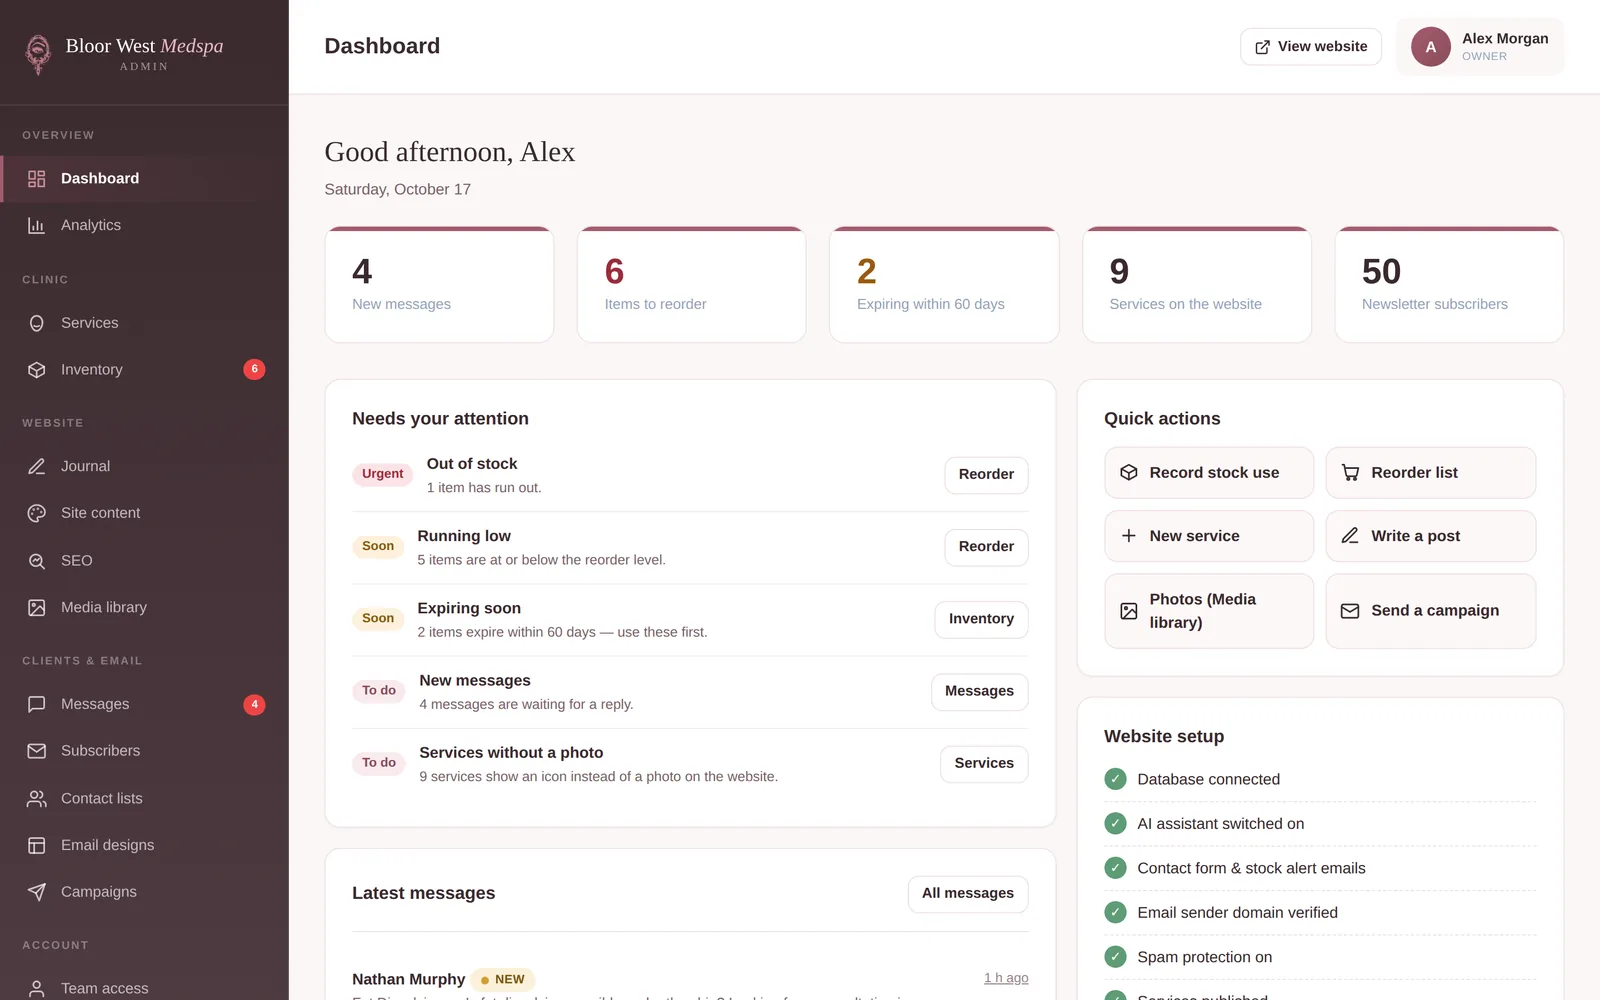Click New service quick action
The image size is (1600, 1000).
(1209, 536)
